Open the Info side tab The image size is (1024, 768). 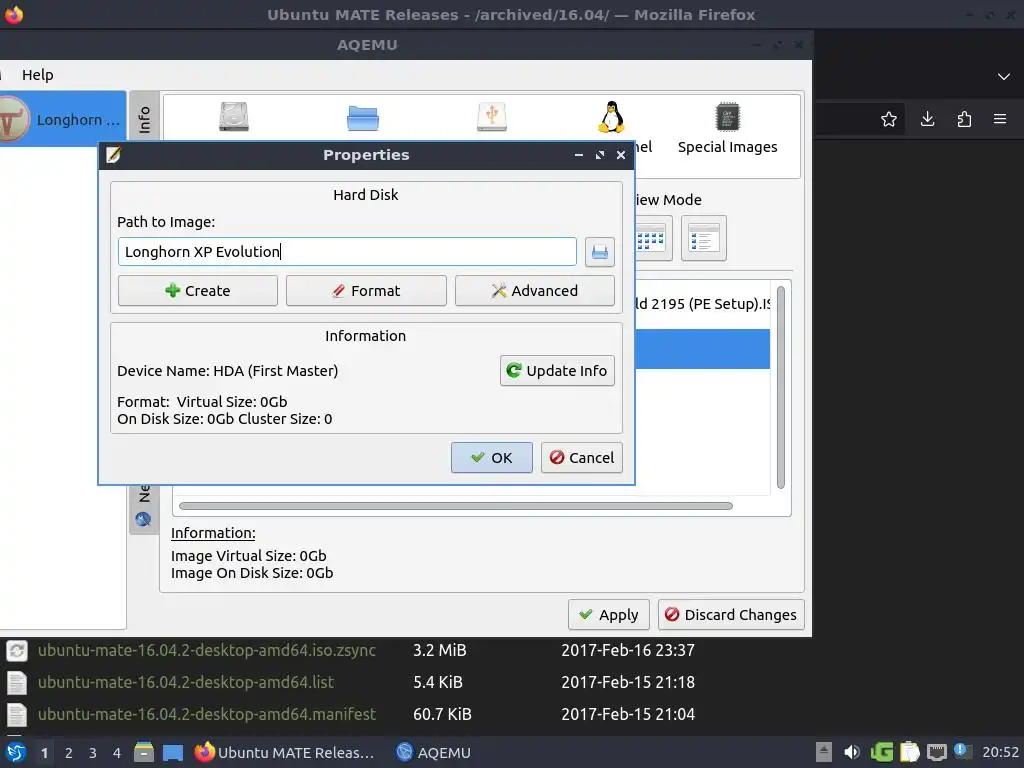pyautogui.click(x=144, y=119)
